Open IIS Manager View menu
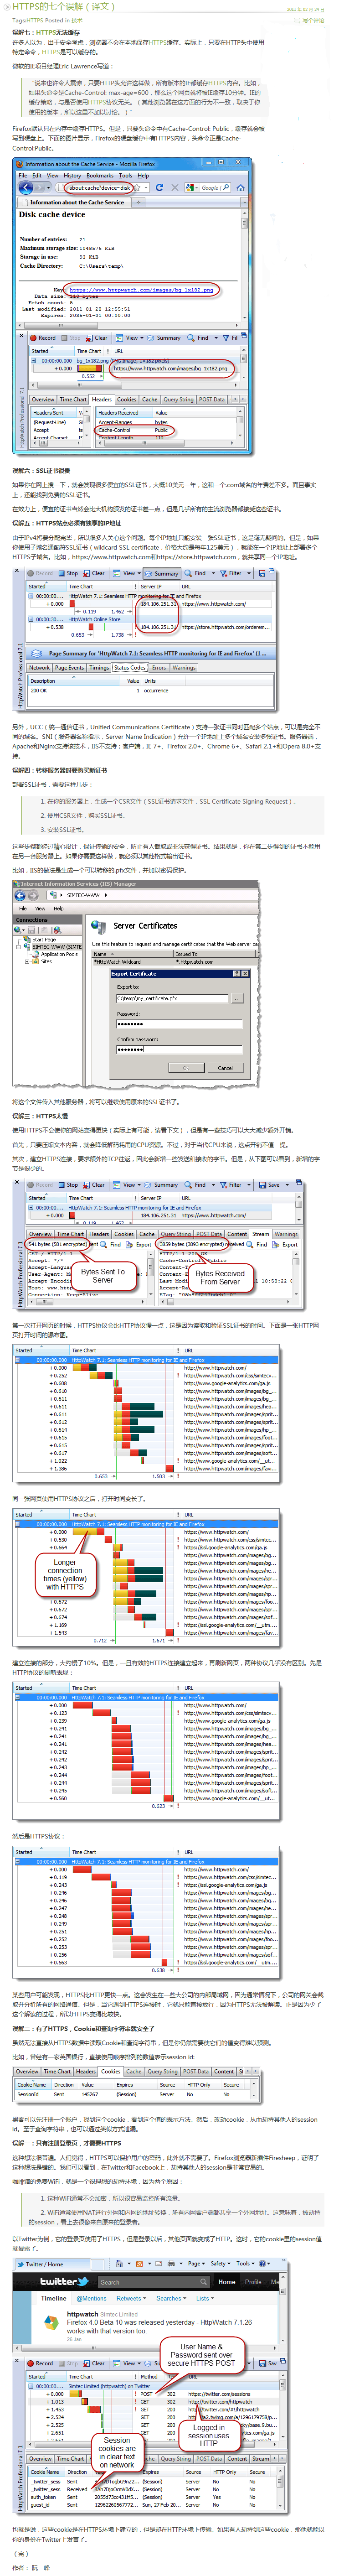339x2576 pixels. (40, 908)
